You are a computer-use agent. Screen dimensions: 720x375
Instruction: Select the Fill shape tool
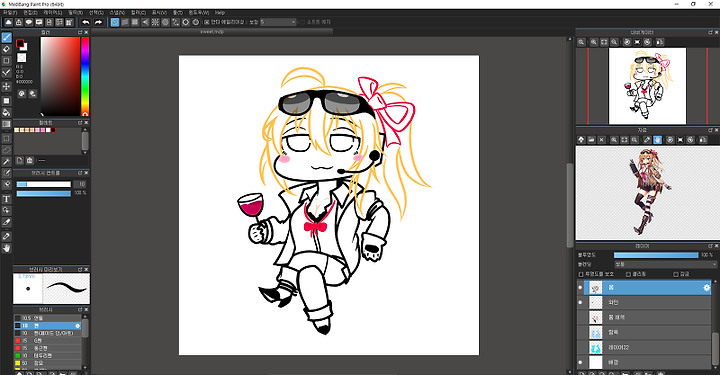point(6,101)
